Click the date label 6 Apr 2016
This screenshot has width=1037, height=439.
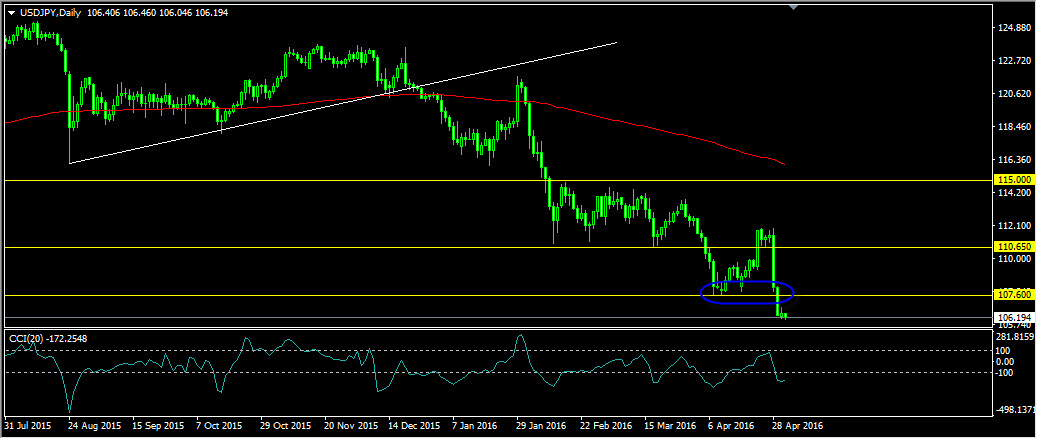[x=731, y=426]
